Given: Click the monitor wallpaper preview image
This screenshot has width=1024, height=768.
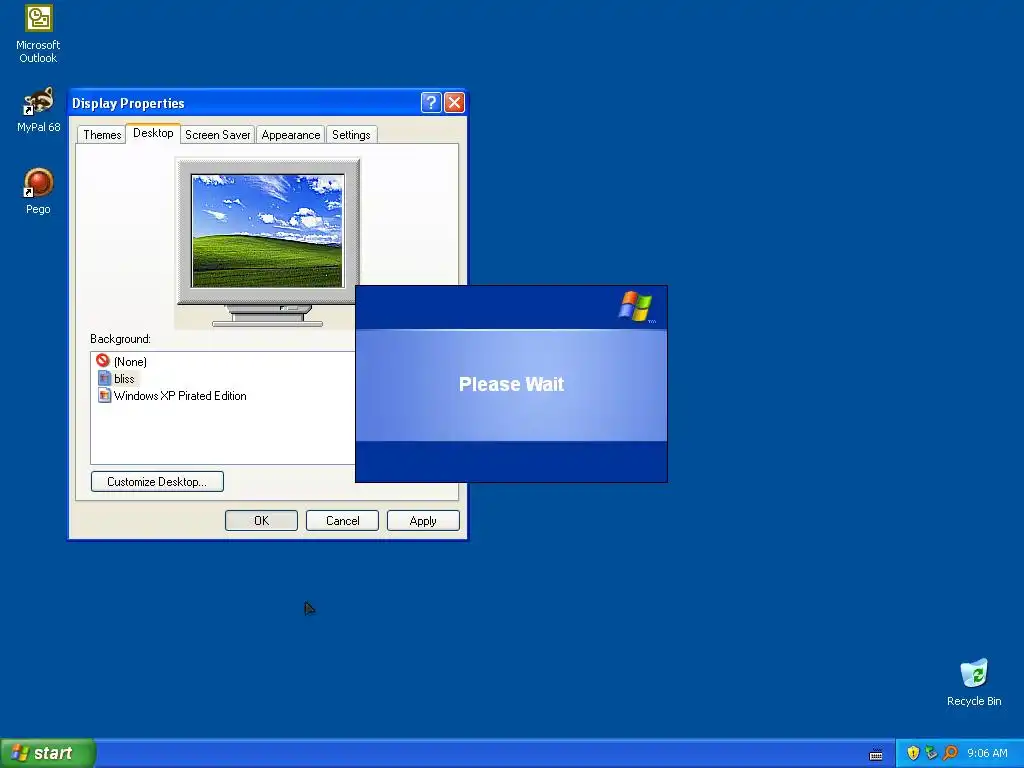Looking at the screenshot, I should tap(267, 231).
